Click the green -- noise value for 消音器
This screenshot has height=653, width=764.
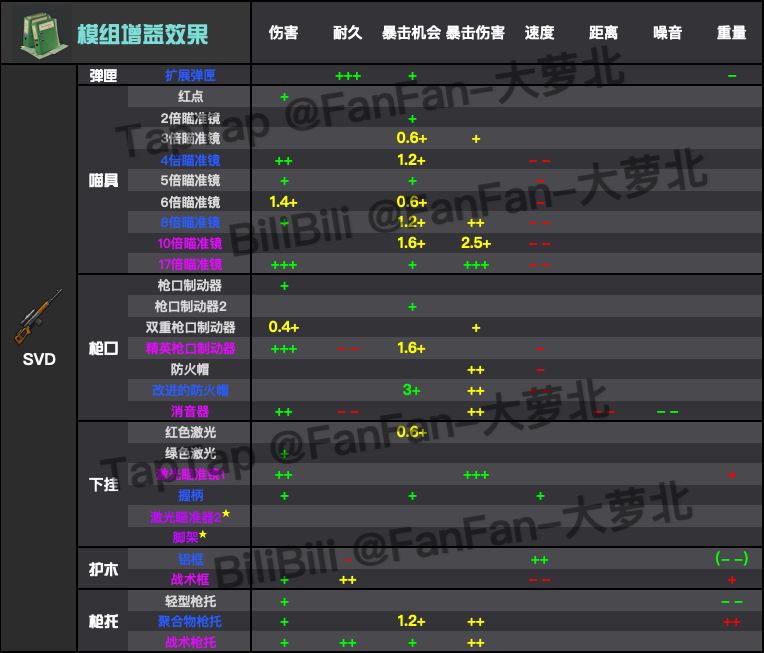point(668,412)
